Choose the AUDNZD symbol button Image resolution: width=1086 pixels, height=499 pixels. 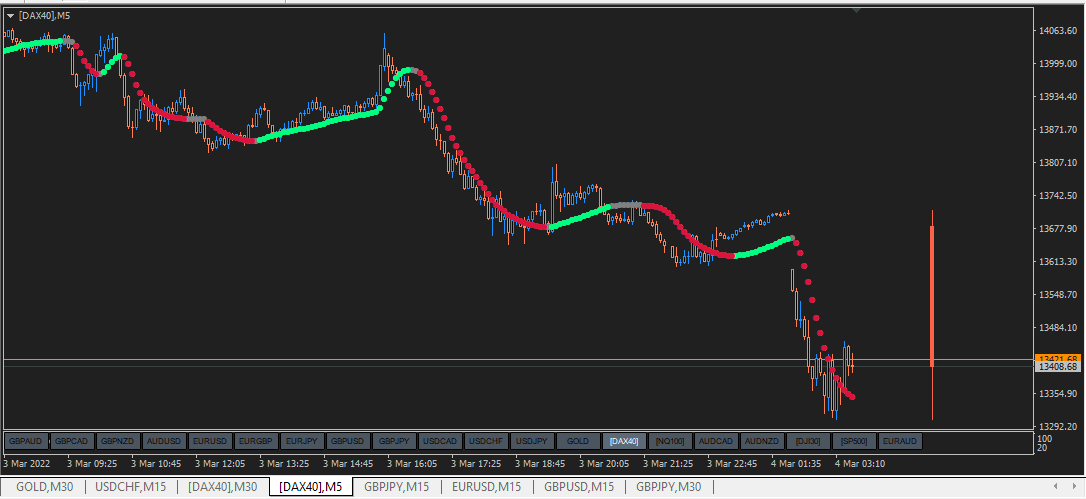point(762,441)
